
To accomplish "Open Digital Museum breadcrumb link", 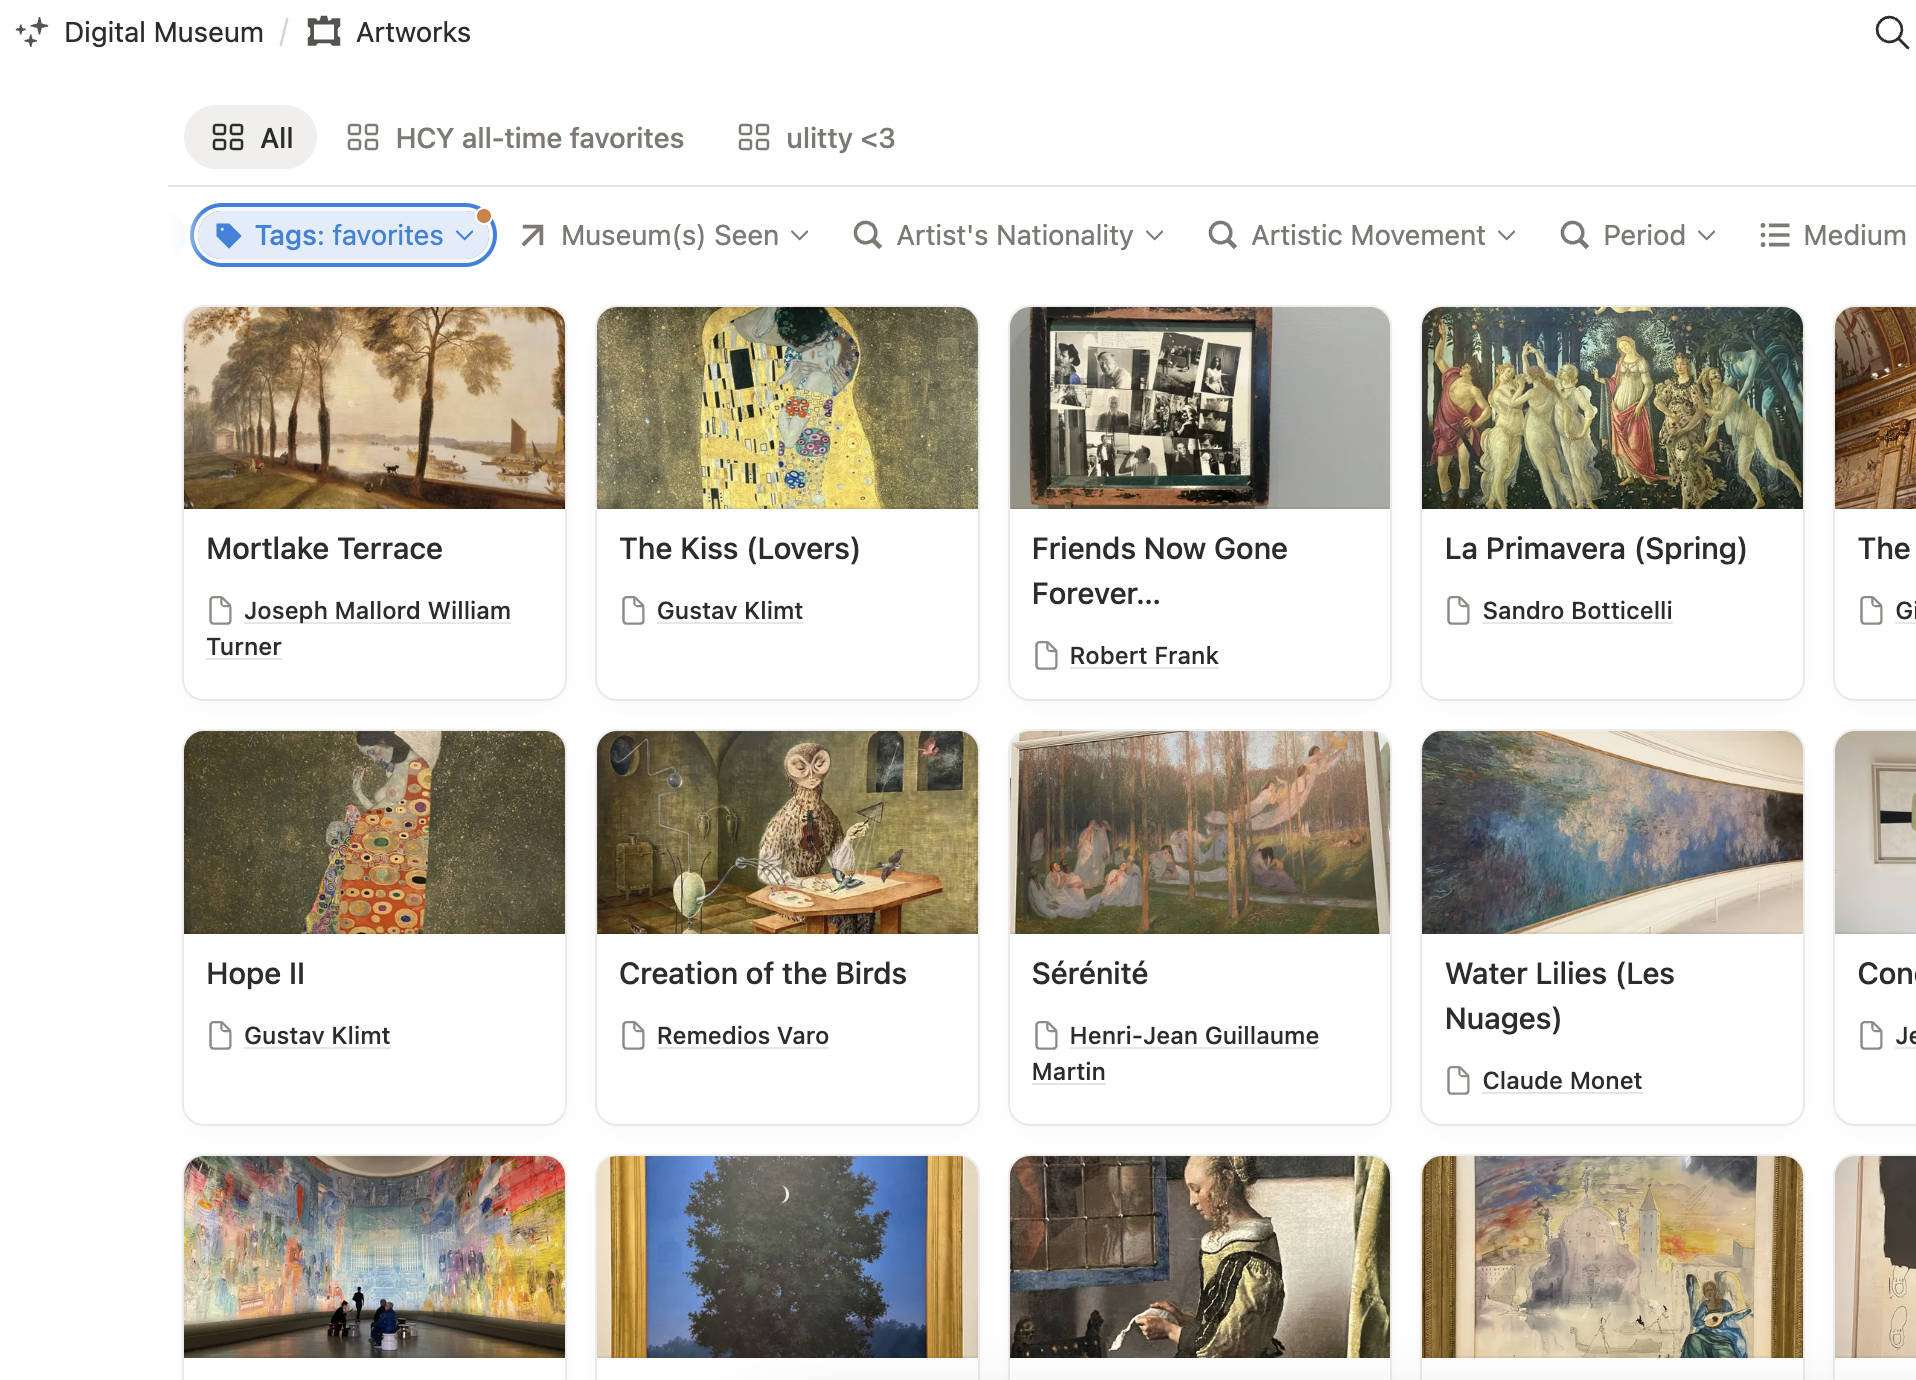I will [164, 32].
